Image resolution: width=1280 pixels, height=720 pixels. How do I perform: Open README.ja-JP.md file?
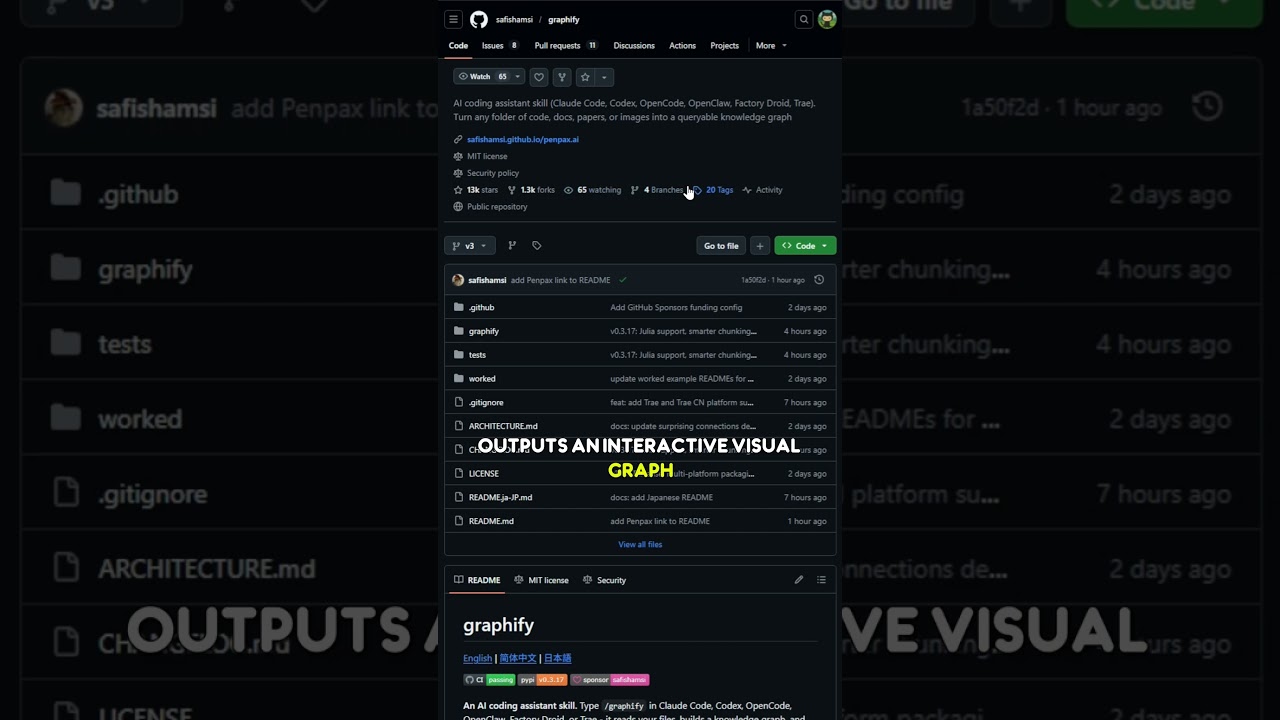tap(500, 498)
